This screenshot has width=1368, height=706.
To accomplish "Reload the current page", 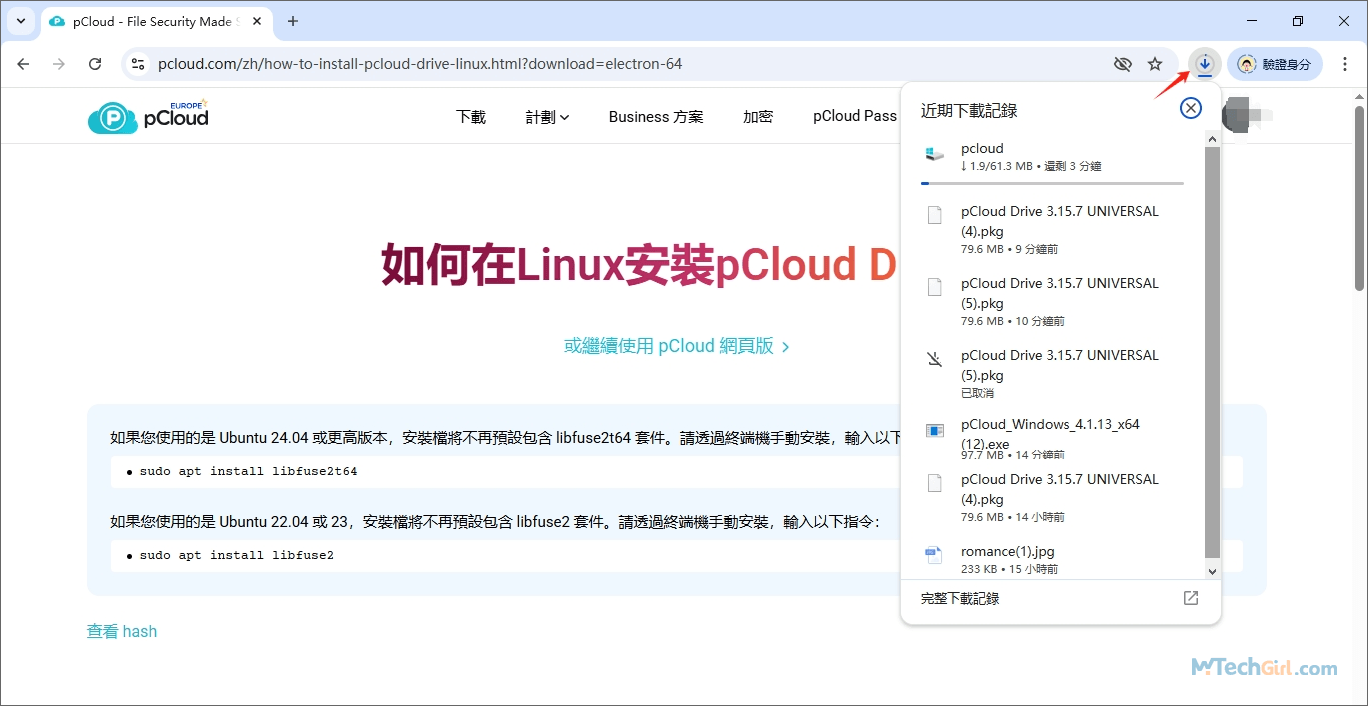I will [x=95, y=64].
